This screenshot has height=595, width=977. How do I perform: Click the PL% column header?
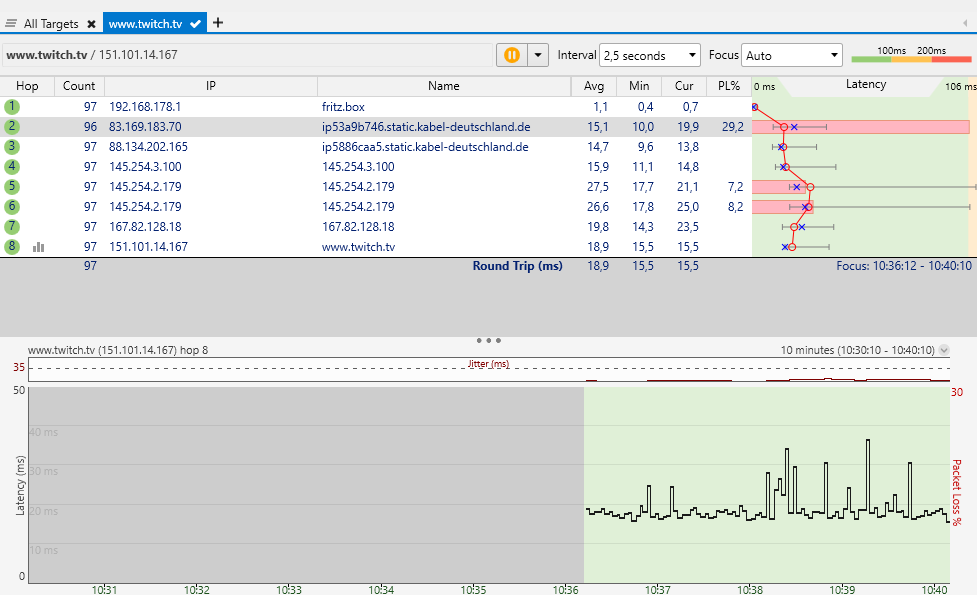click(728, 86)
